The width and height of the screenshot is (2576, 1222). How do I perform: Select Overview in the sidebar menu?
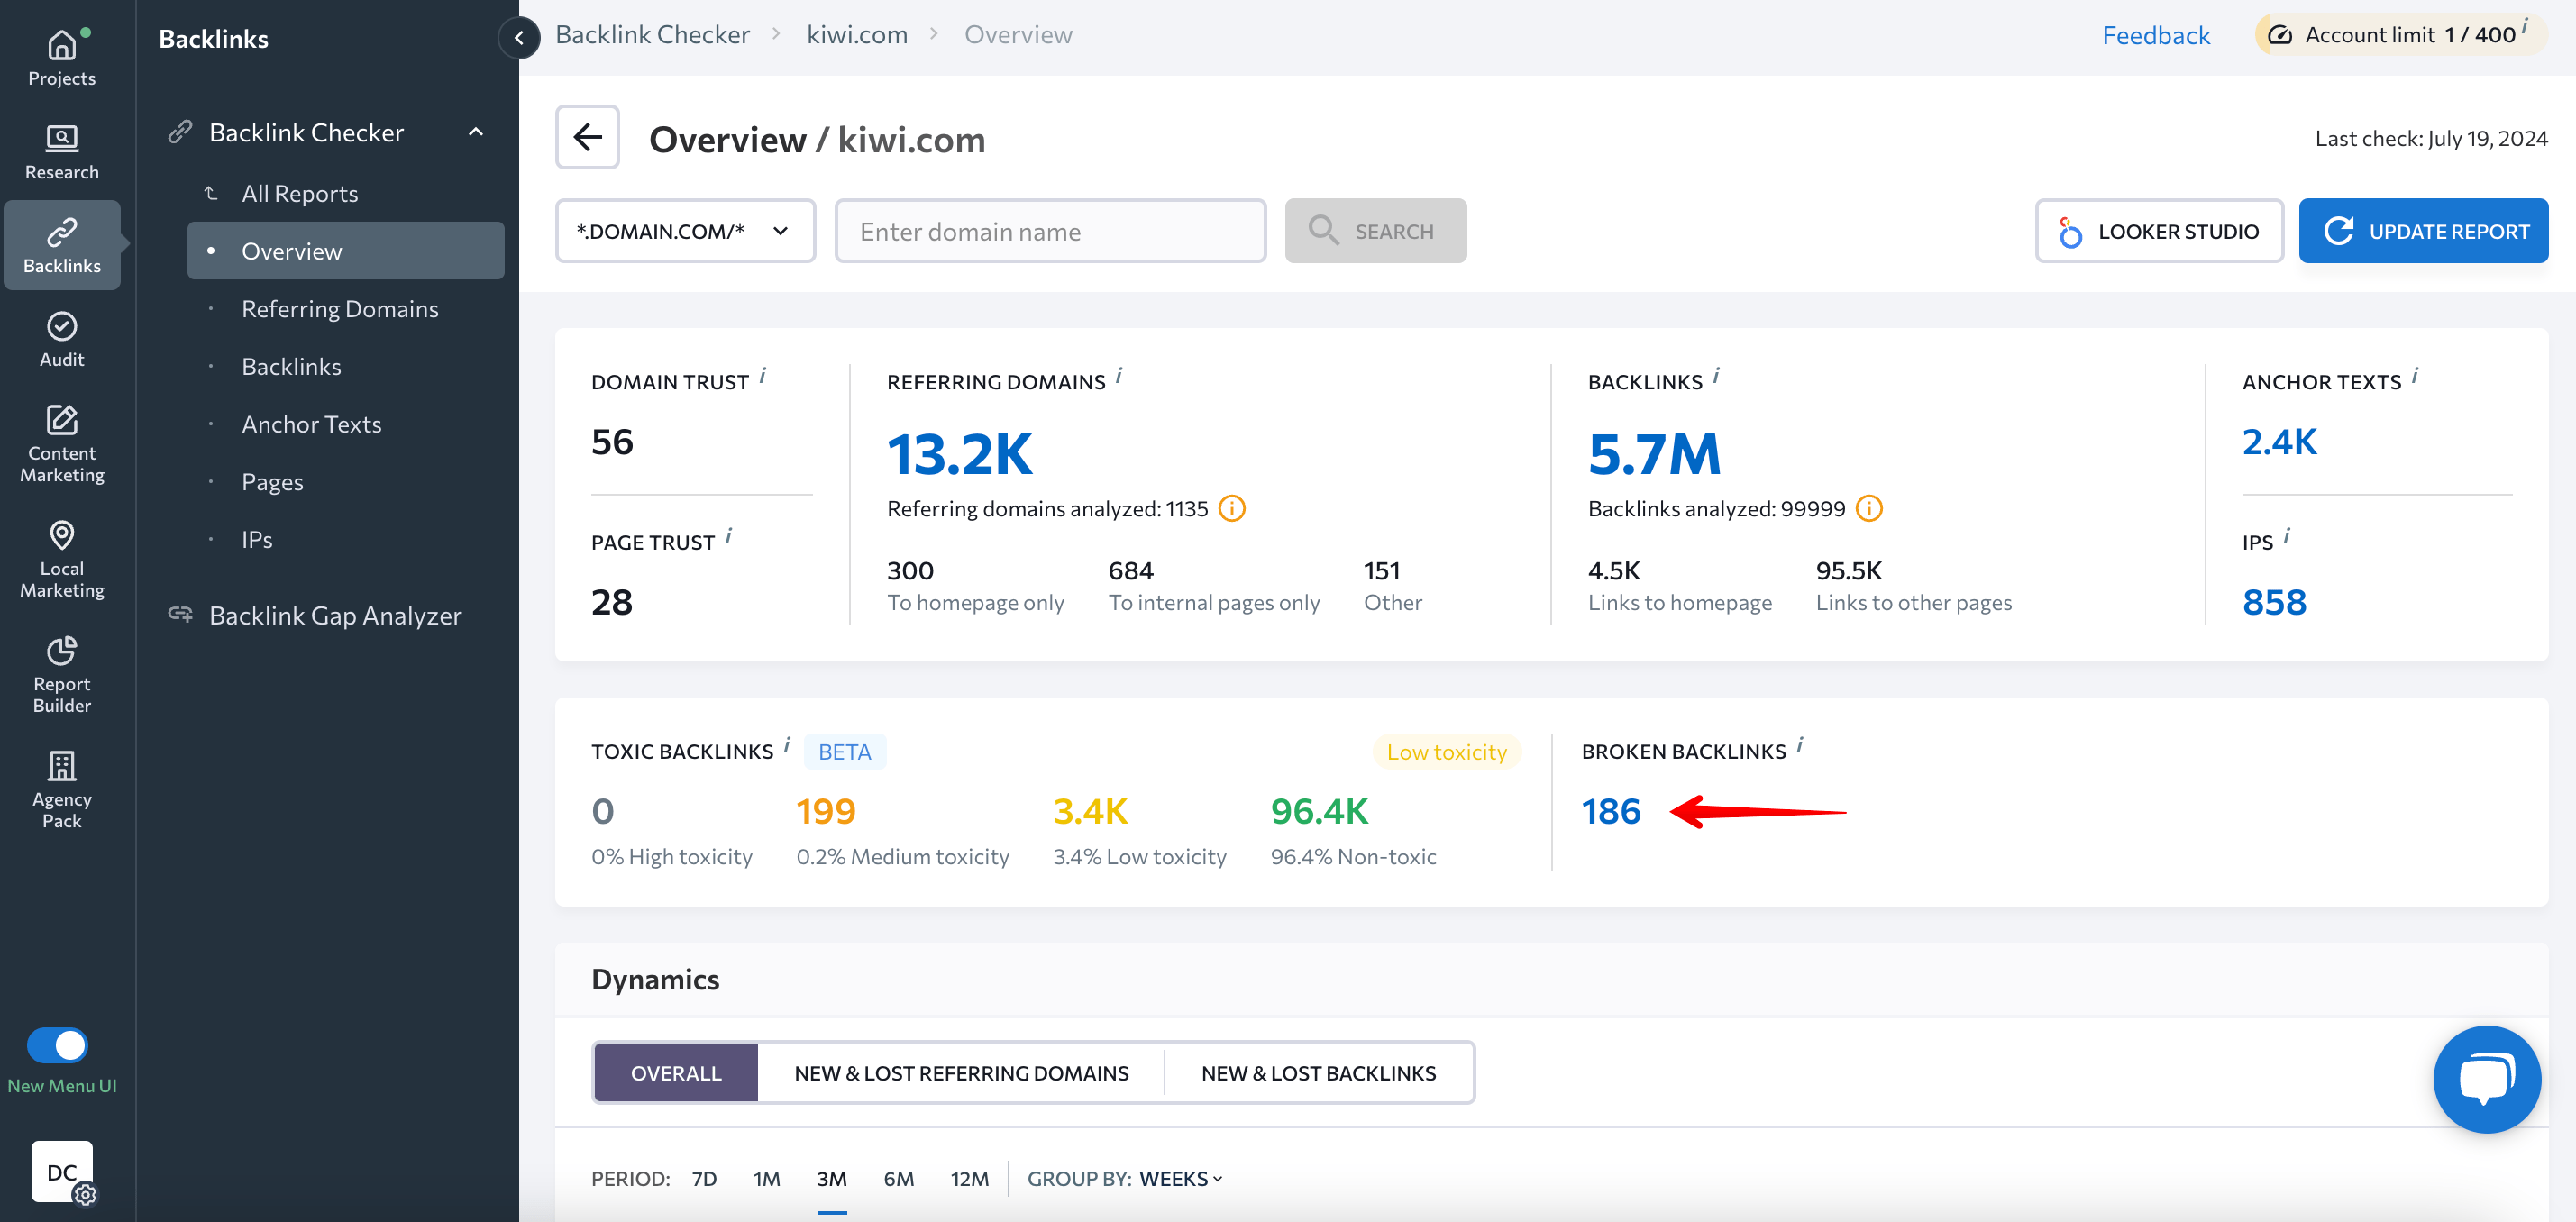click(345, 250)
